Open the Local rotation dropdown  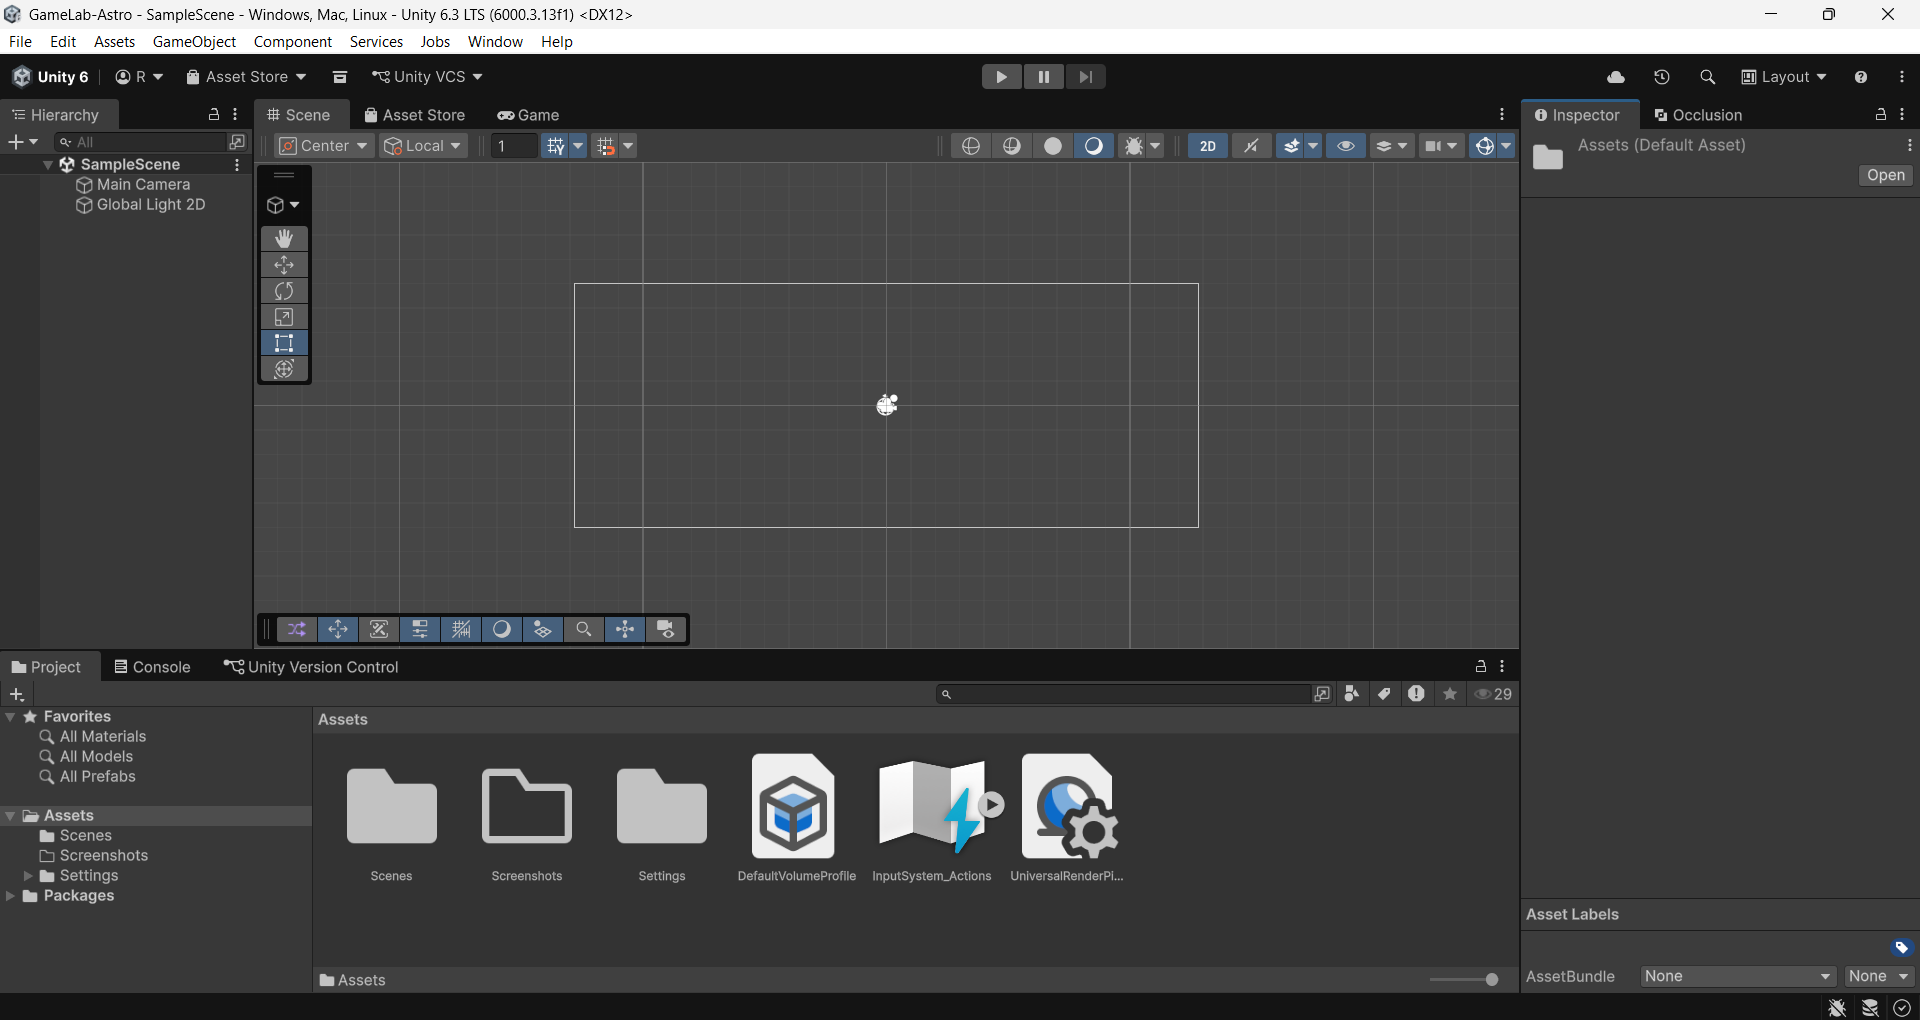click(423, 146)
